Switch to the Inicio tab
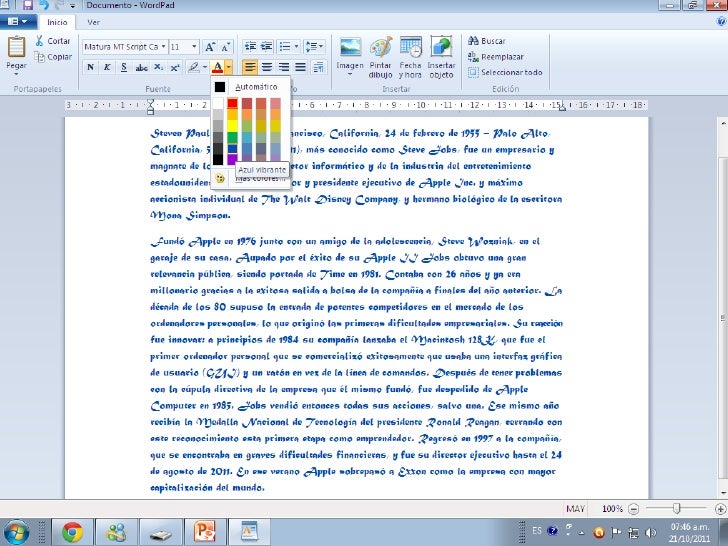This screenshot has width=728, height=546. 57,22
